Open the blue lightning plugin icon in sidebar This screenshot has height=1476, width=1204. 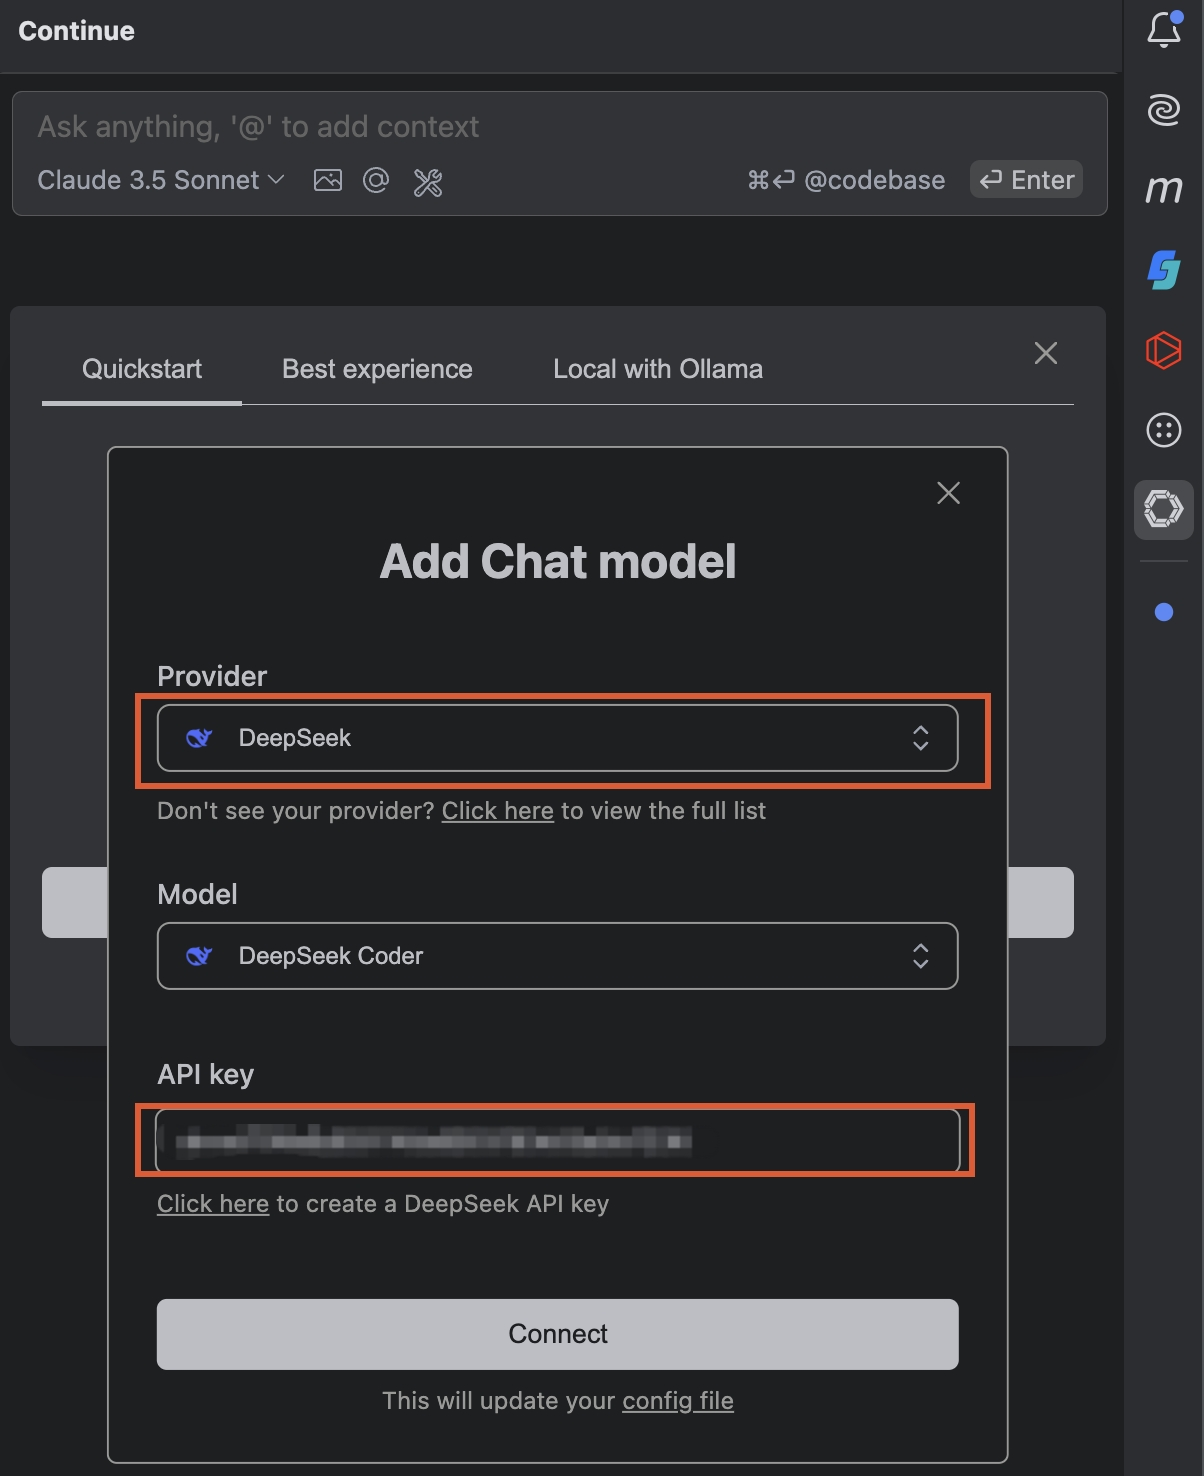pos(1164,269)
